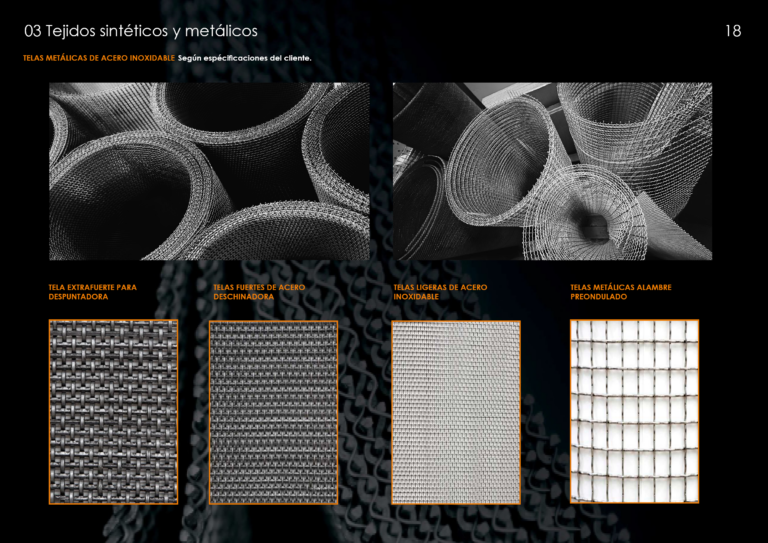Click the word "PREONDULADO"

597,297
